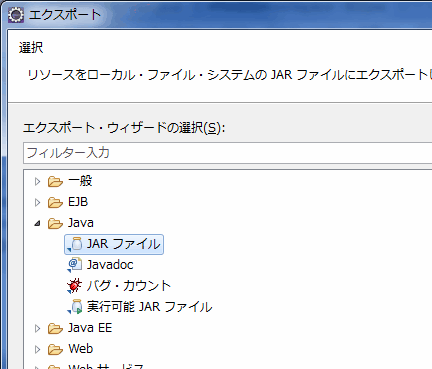Click the フィルター入力 filter text field
The width and height of the screenshot is (432, 369).
227,153
